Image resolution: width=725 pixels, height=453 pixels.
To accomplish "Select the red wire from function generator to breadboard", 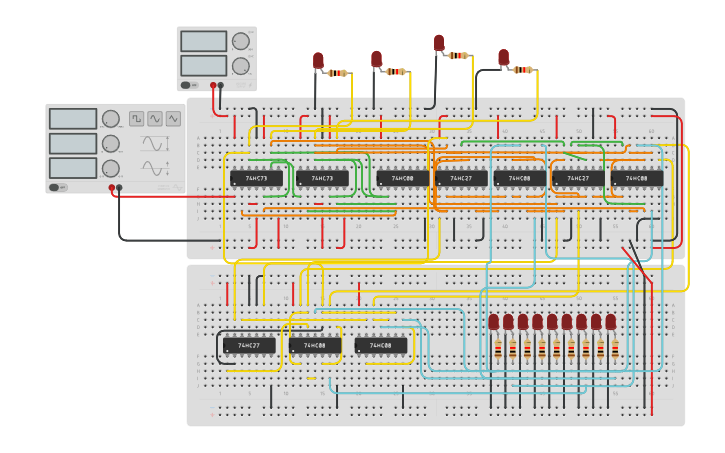I will click(x=173, y=196).
